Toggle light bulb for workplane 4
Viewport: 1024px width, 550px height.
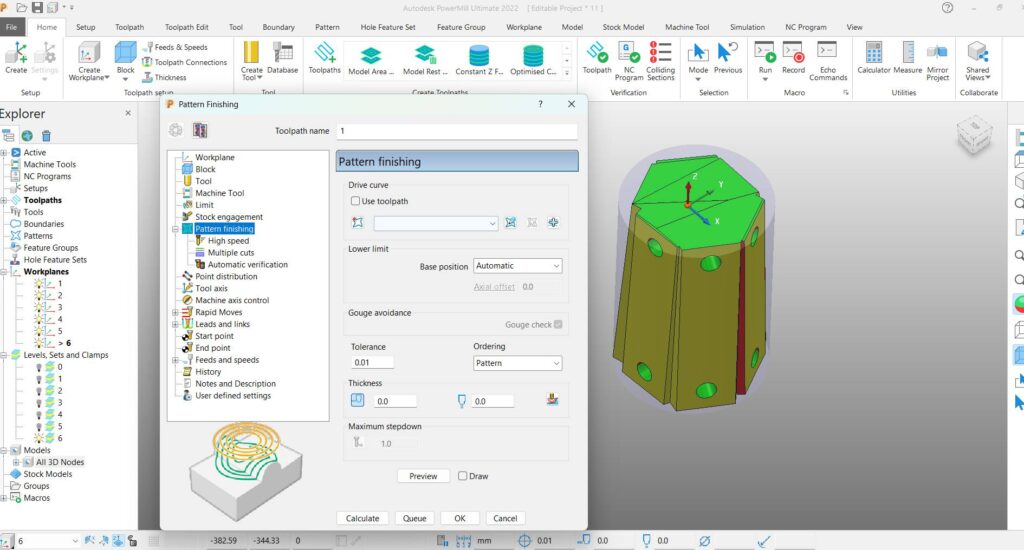(x=39, y=319)
